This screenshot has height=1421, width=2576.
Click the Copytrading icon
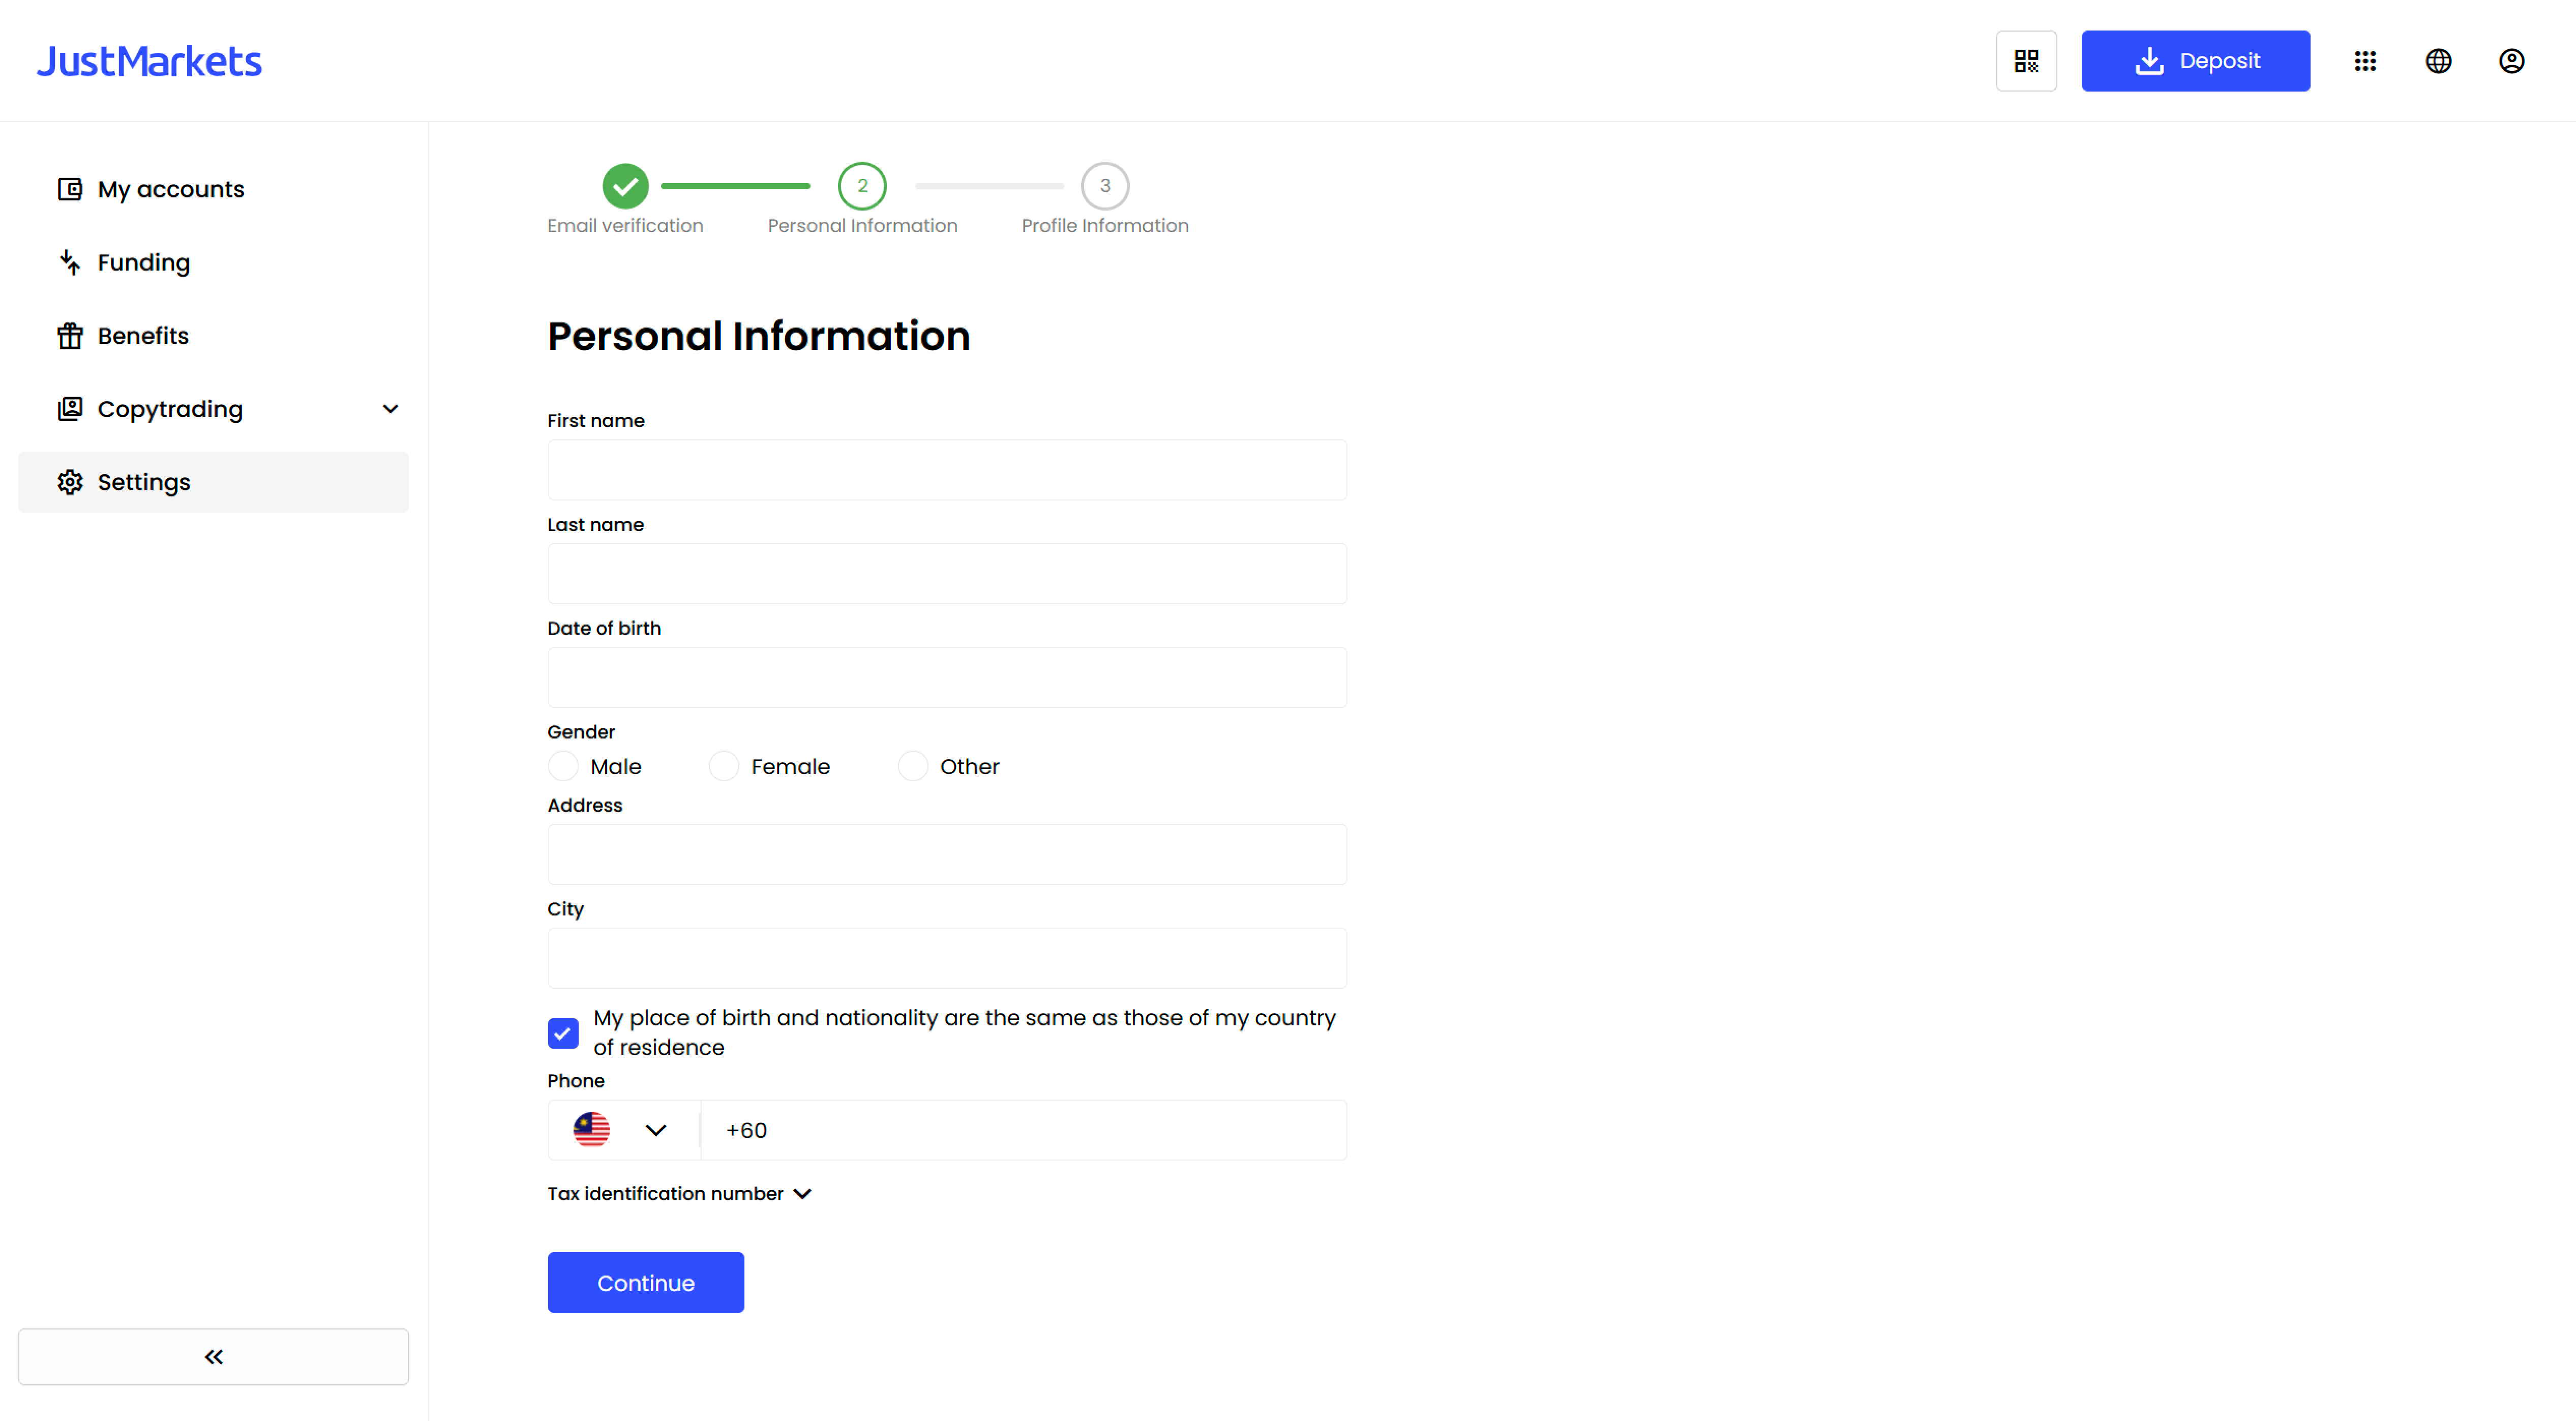pos(70,409)
